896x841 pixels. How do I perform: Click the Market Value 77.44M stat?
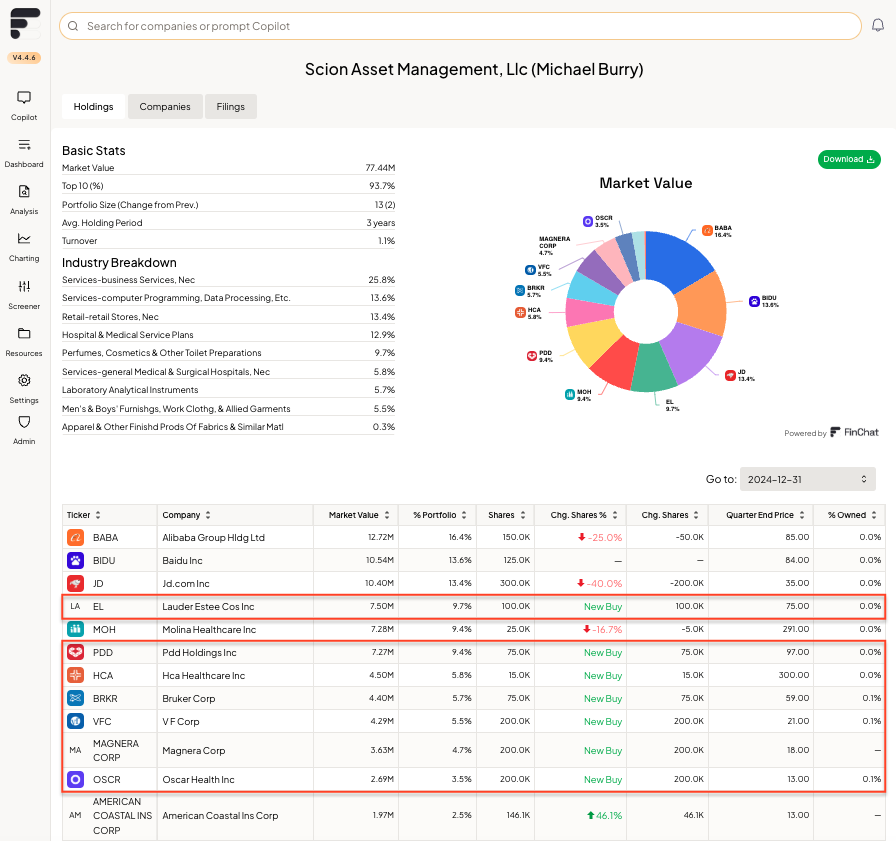(229, 168)
